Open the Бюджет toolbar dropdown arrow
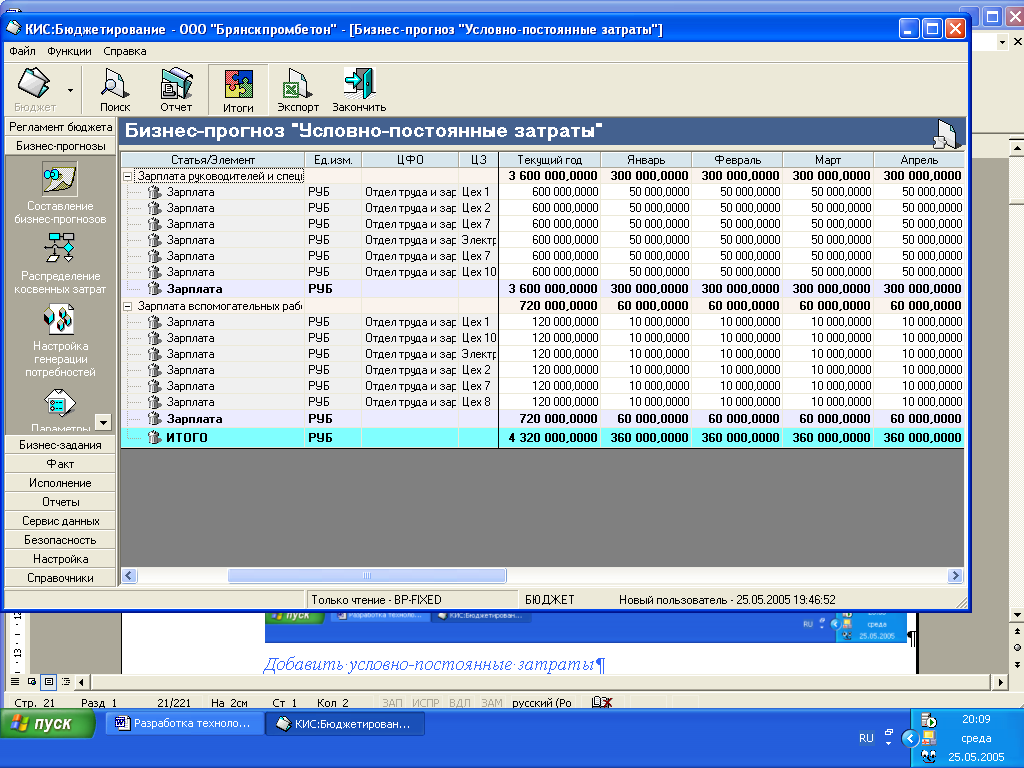This screenshot has height=768, width=1024. 70,90
